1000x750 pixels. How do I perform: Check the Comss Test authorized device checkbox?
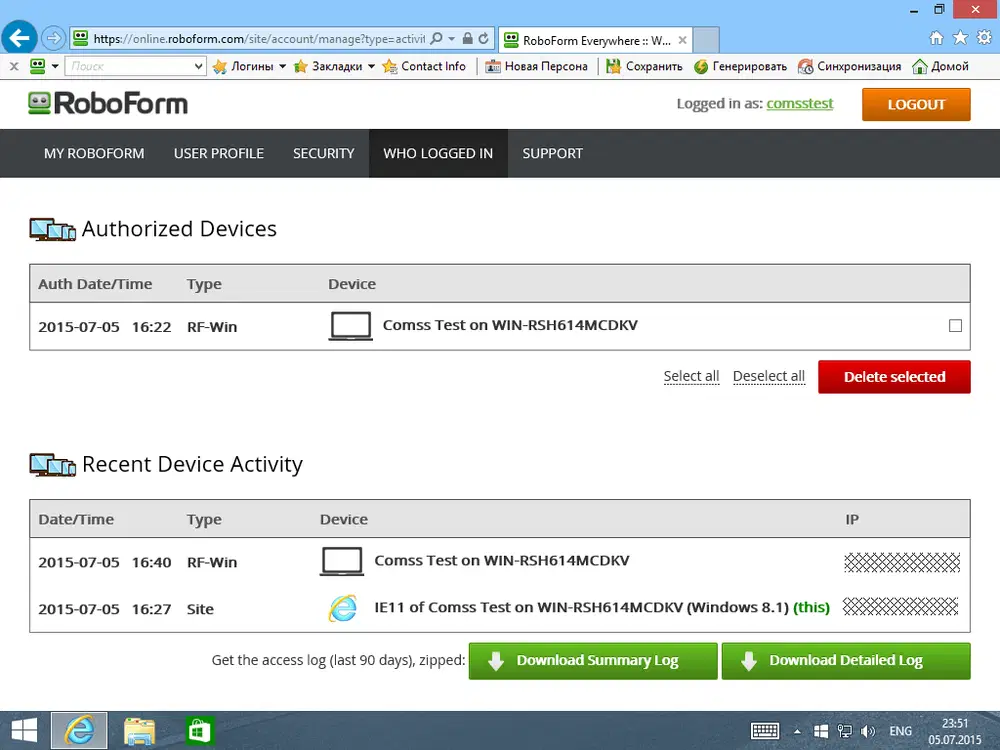coord(955,326)
